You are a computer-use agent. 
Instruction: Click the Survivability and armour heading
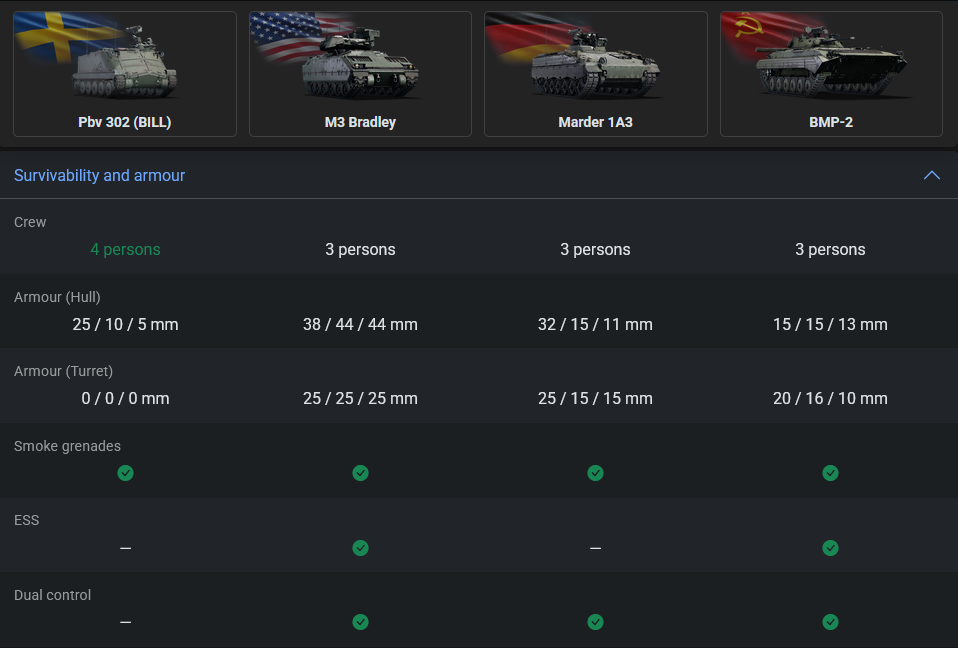[100, 176]
